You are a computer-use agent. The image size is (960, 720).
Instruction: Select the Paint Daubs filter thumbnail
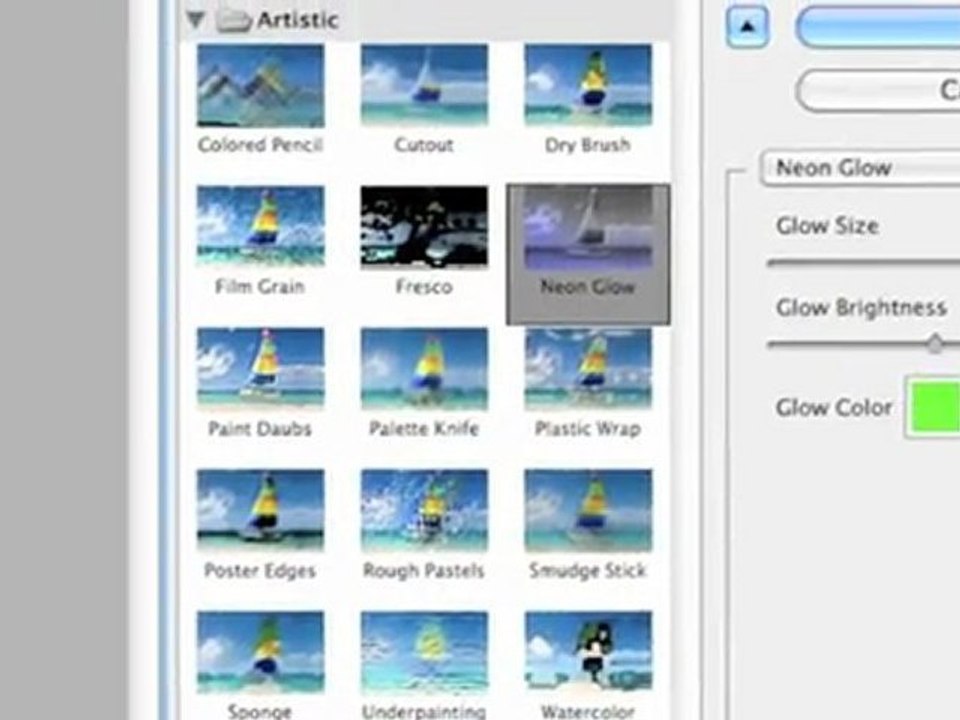pos(260,369)
